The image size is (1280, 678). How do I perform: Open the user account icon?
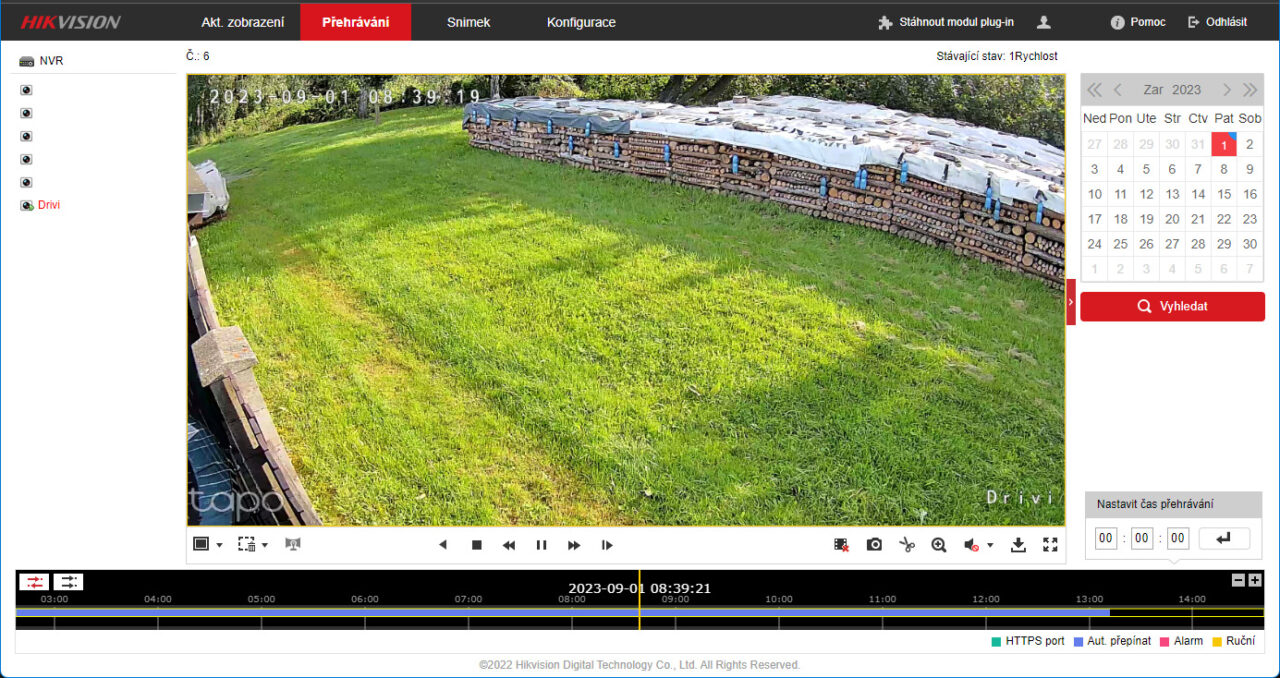[x=1044, y=22]
